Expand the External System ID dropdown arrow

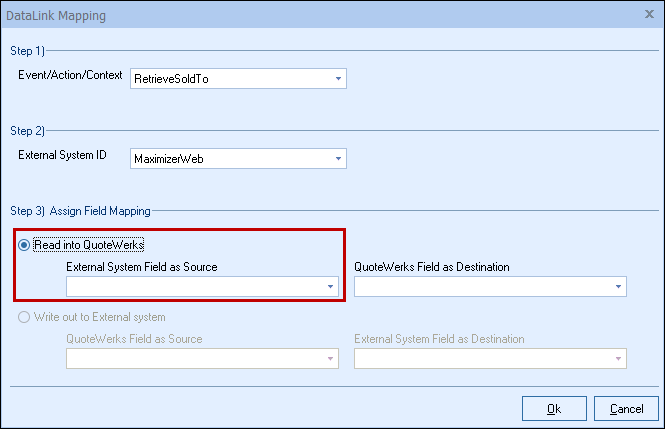[338, 158]
